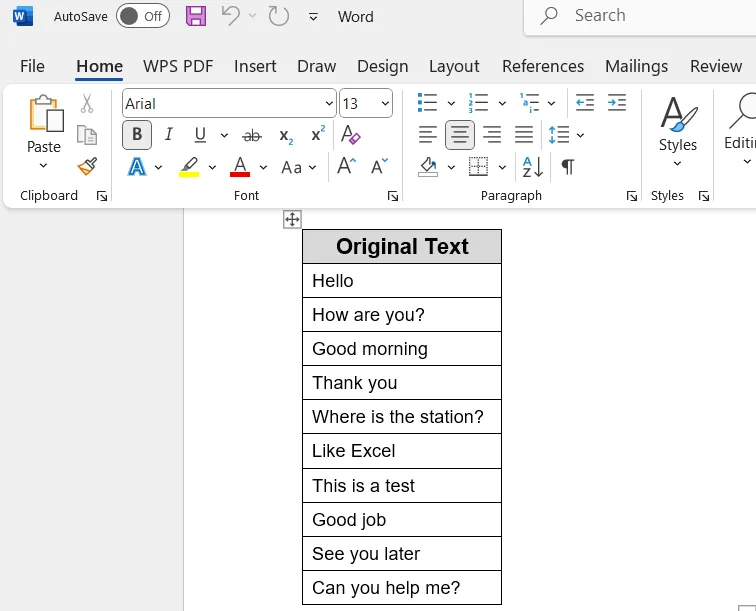The width and height of the screenshot is (756, 611).
Task: Click the Word app logo icon
Action: (x=23, y=16)
